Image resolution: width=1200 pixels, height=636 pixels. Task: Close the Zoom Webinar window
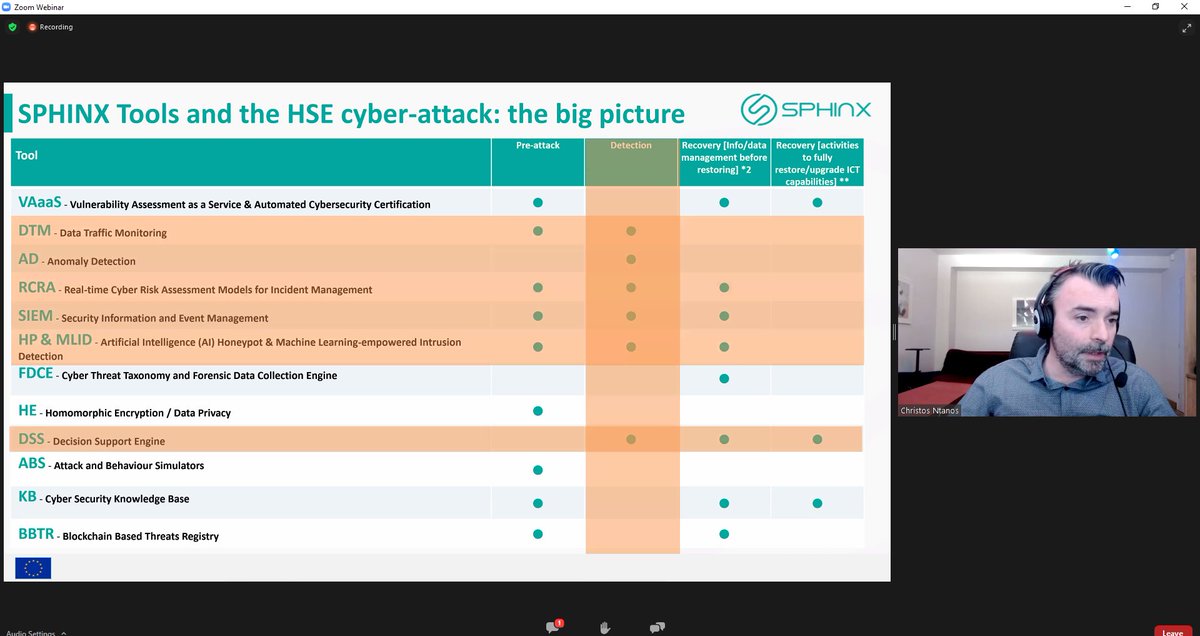point(1184,6)
